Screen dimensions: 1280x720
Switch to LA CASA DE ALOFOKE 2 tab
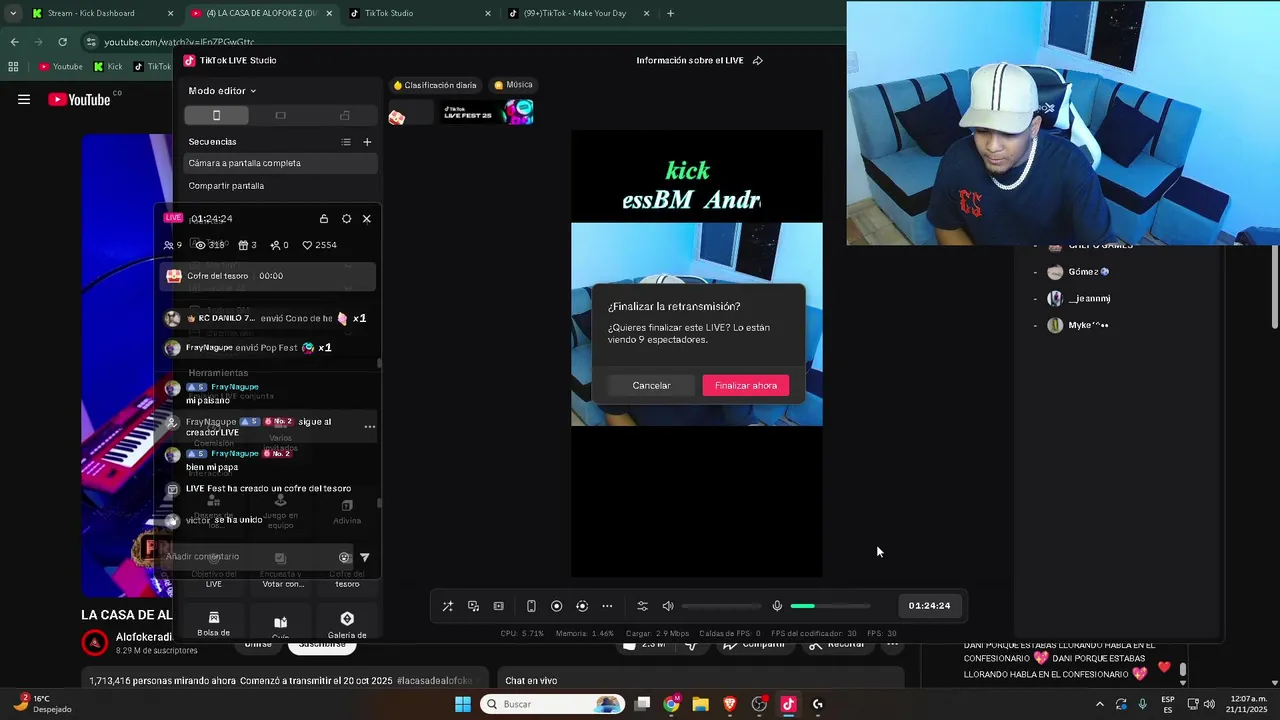click(263, 13)
